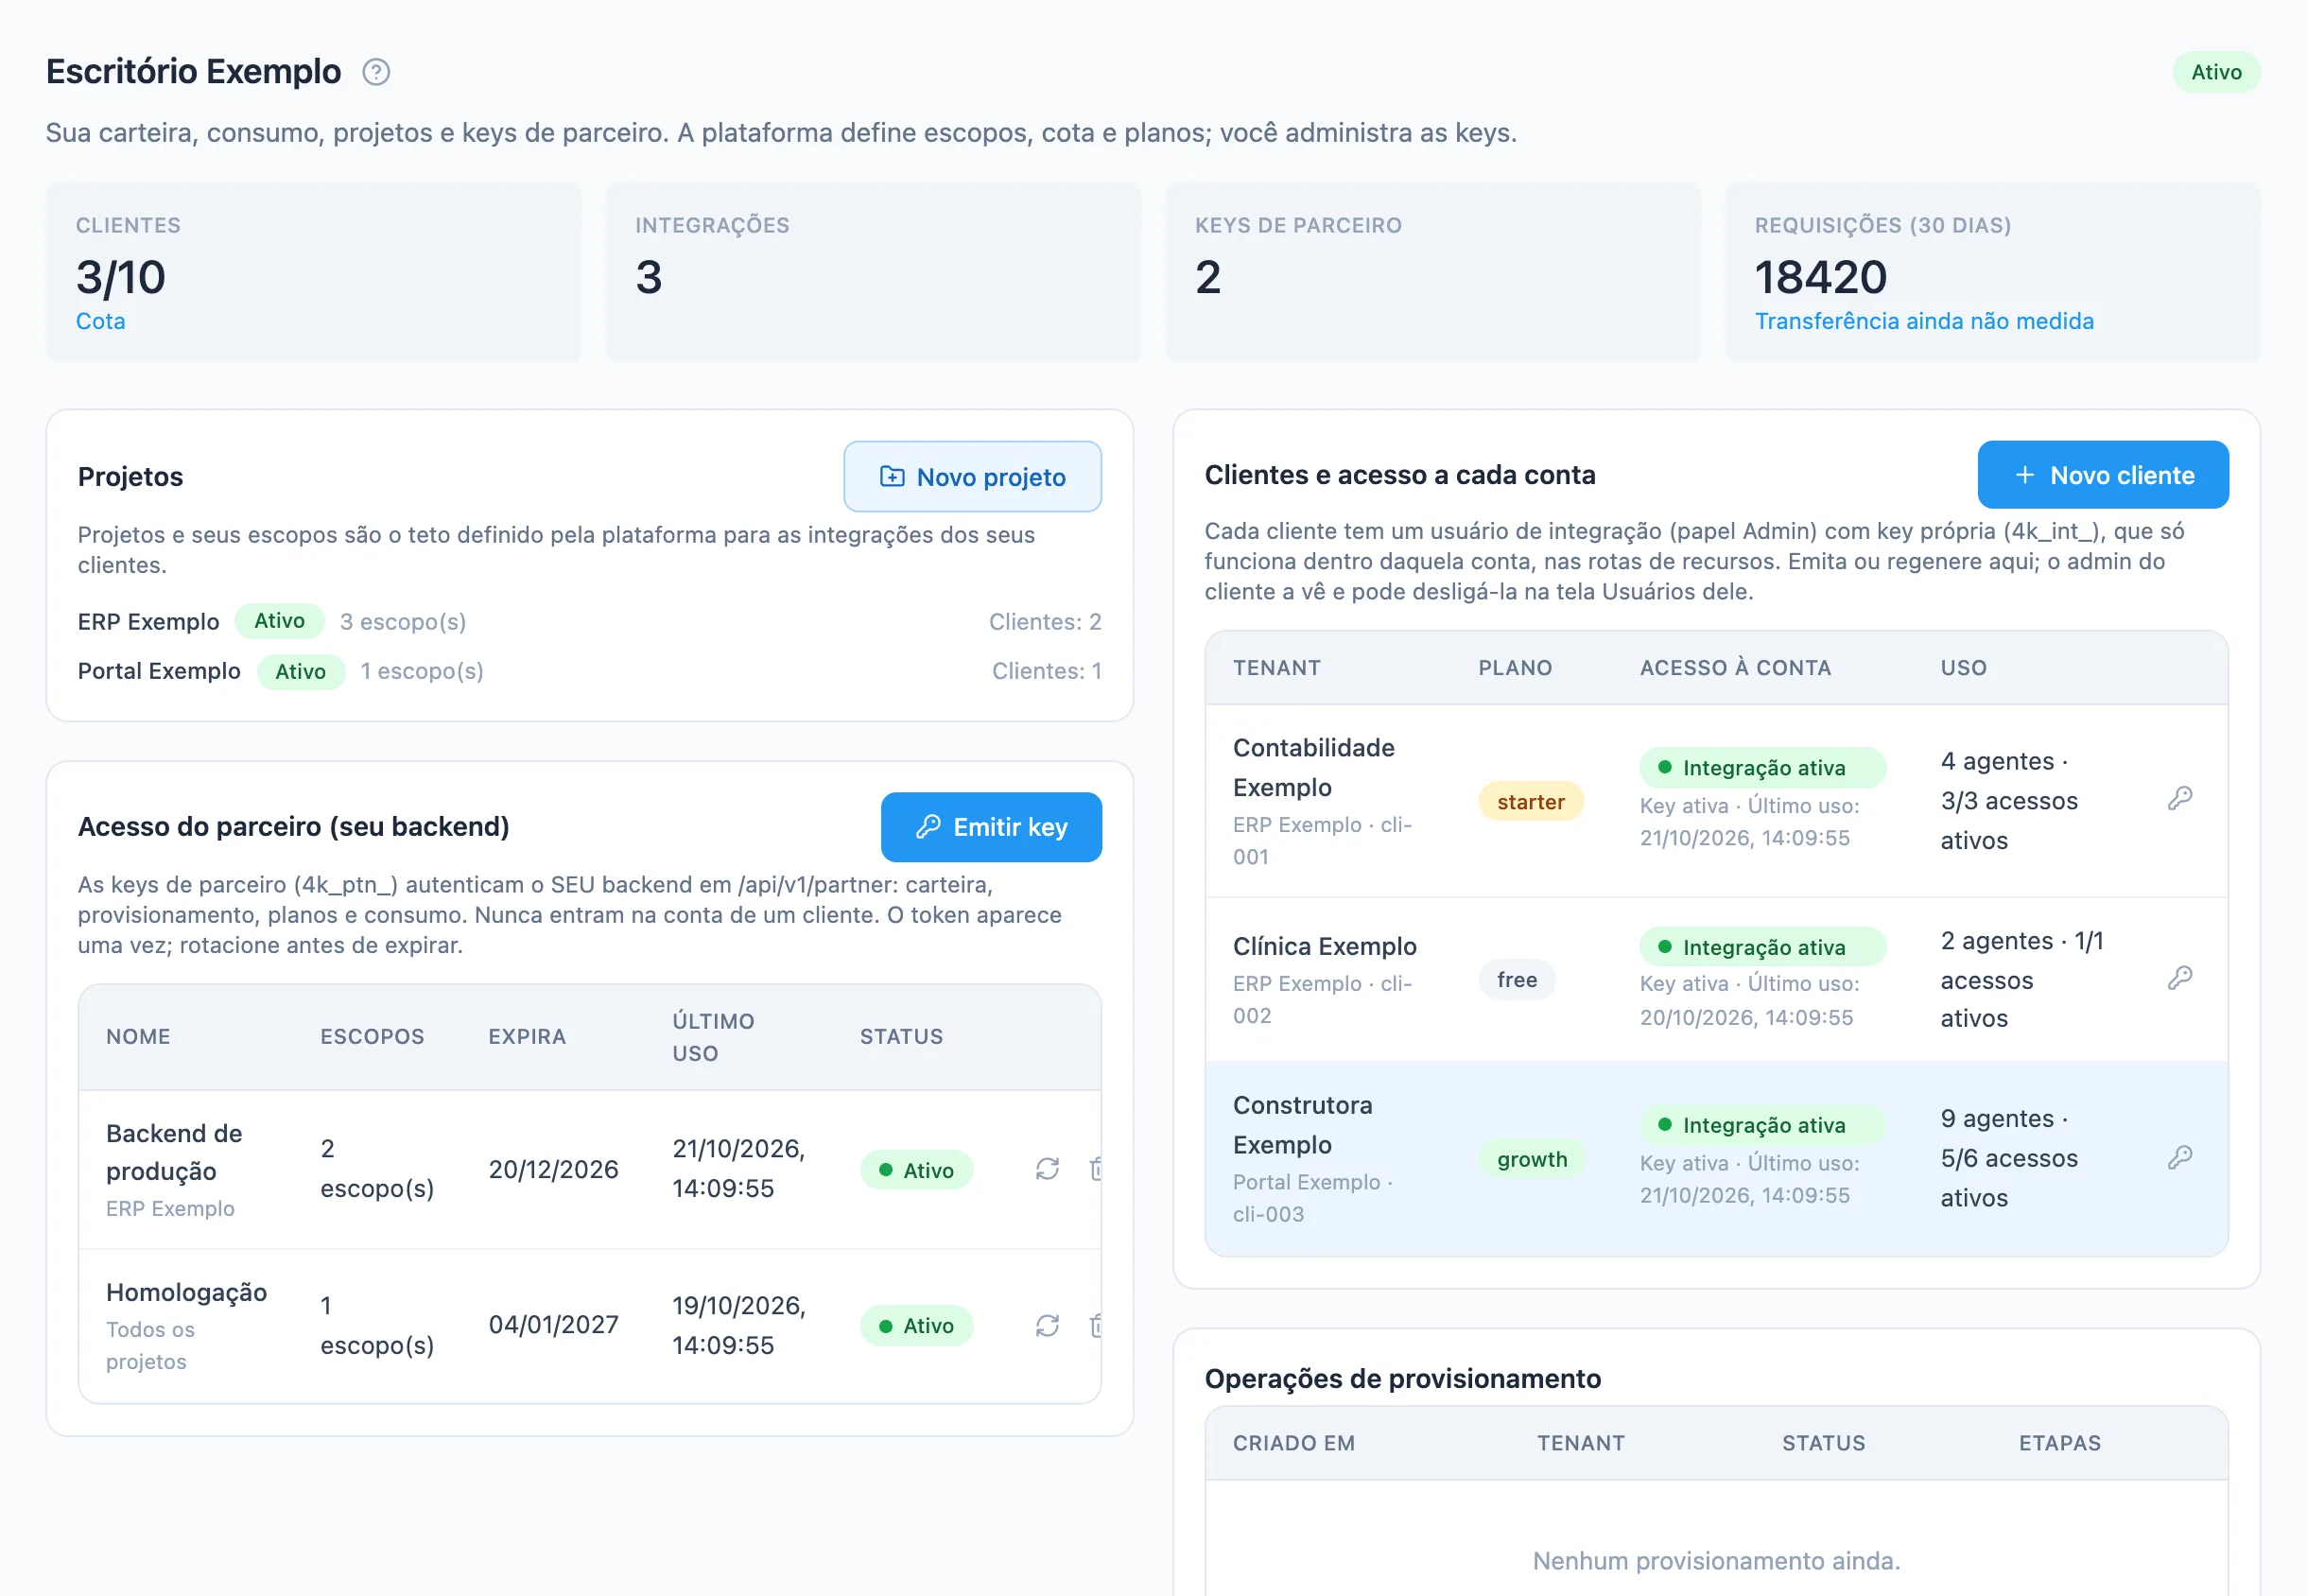
Task: Click the '3 escopo(s)' text
Action: click(403, 622)
